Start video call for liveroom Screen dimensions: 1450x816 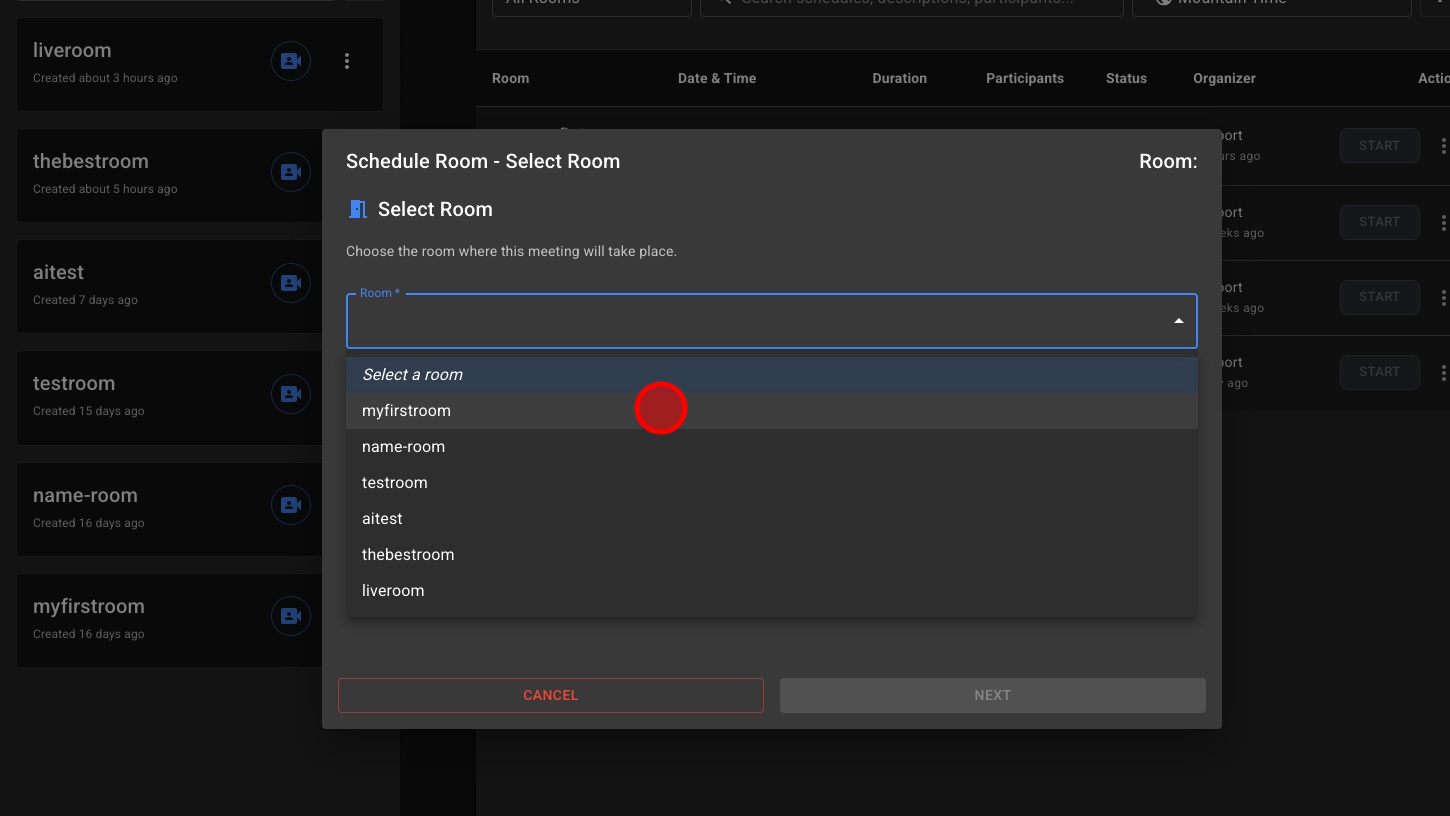pos(291,62)
